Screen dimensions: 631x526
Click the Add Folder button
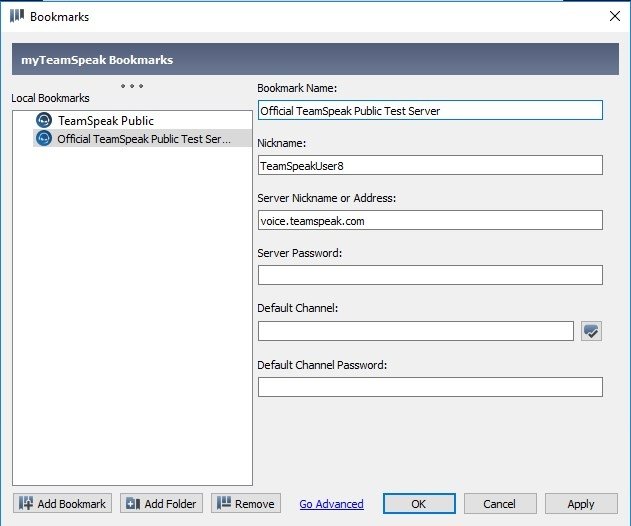(x=161, y=503)
